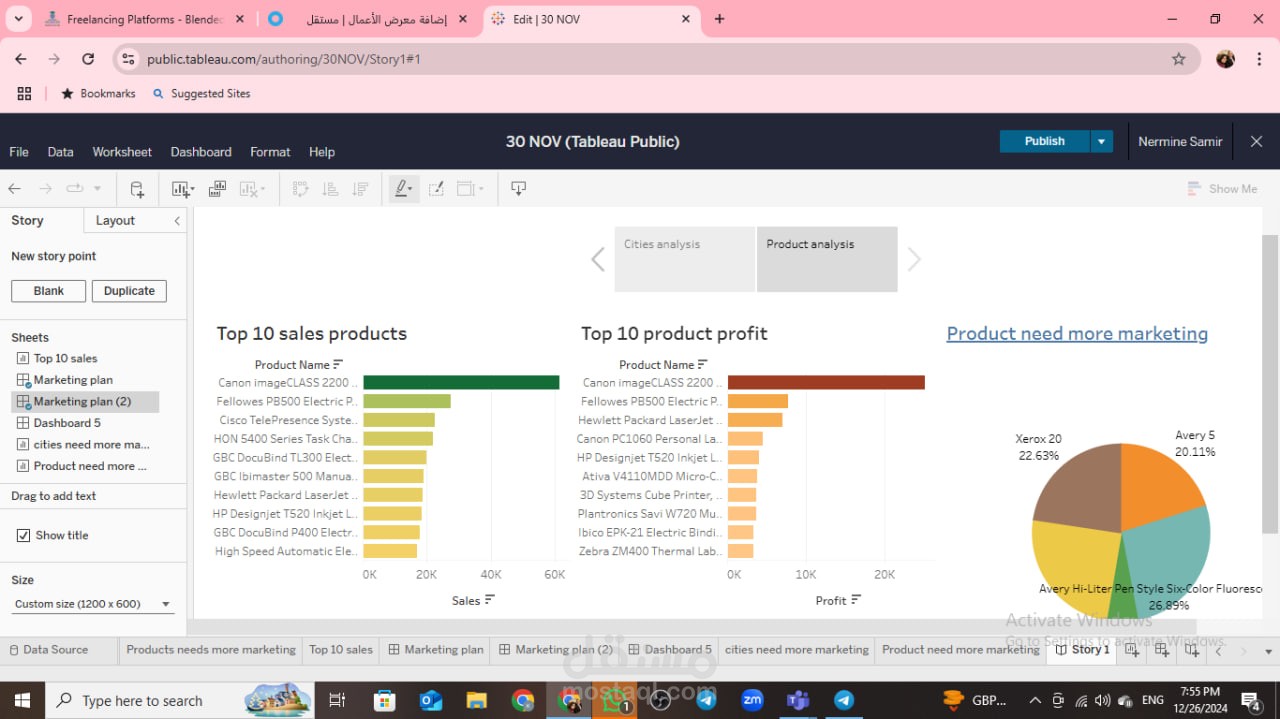Click the Download toolbar icon
Screen dimensions: 1280x719
[518, 189]
